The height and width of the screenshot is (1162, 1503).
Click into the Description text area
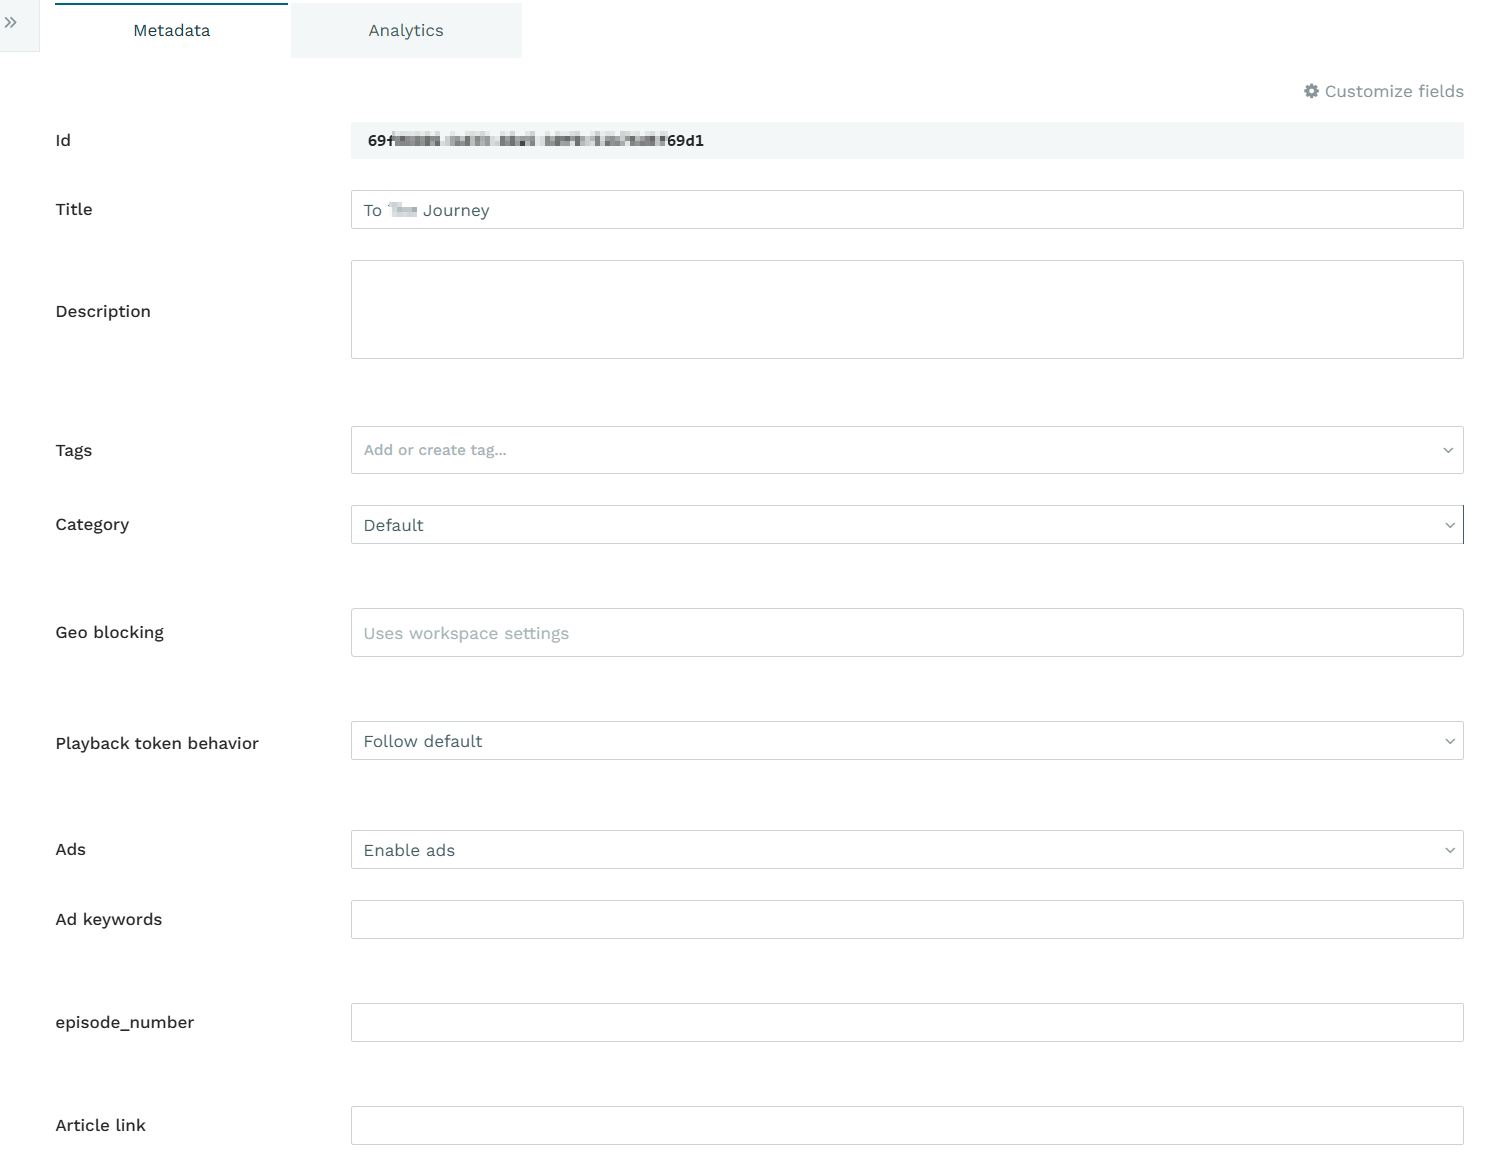click(907, 310)
